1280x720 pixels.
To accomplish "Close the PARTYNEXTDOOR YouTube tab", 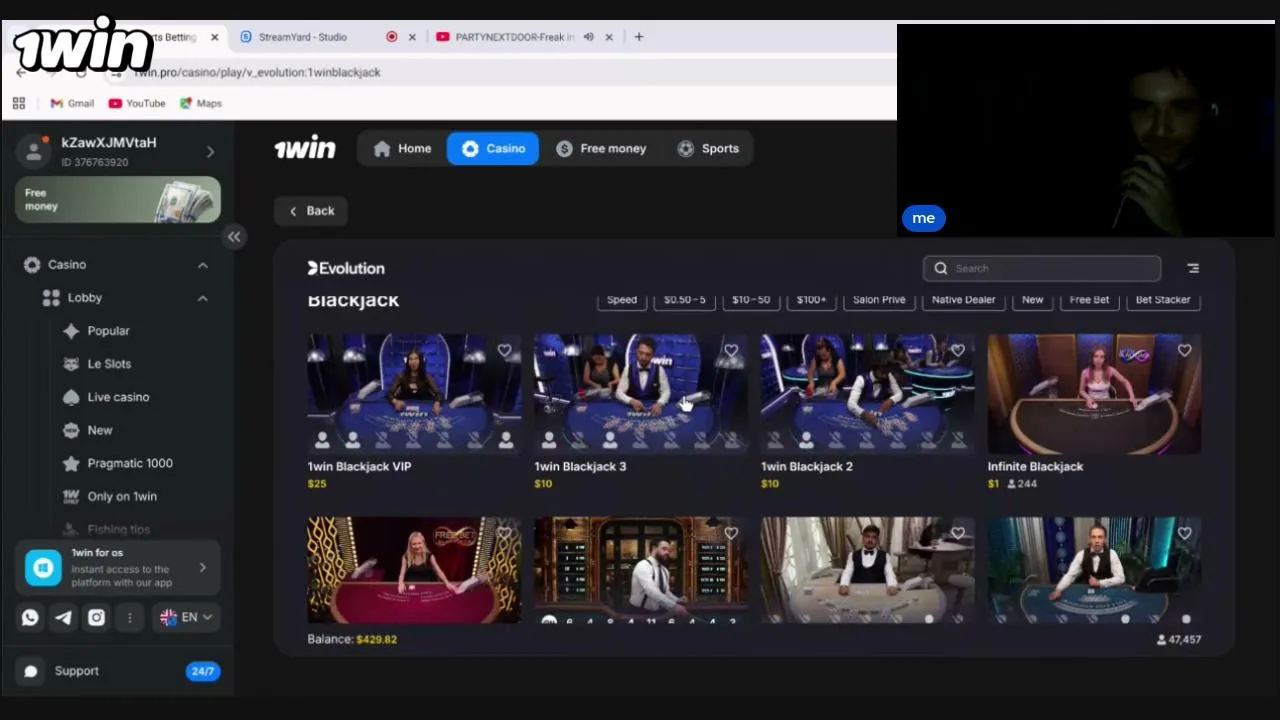I will pyautogui.click(x=609, y=37).
